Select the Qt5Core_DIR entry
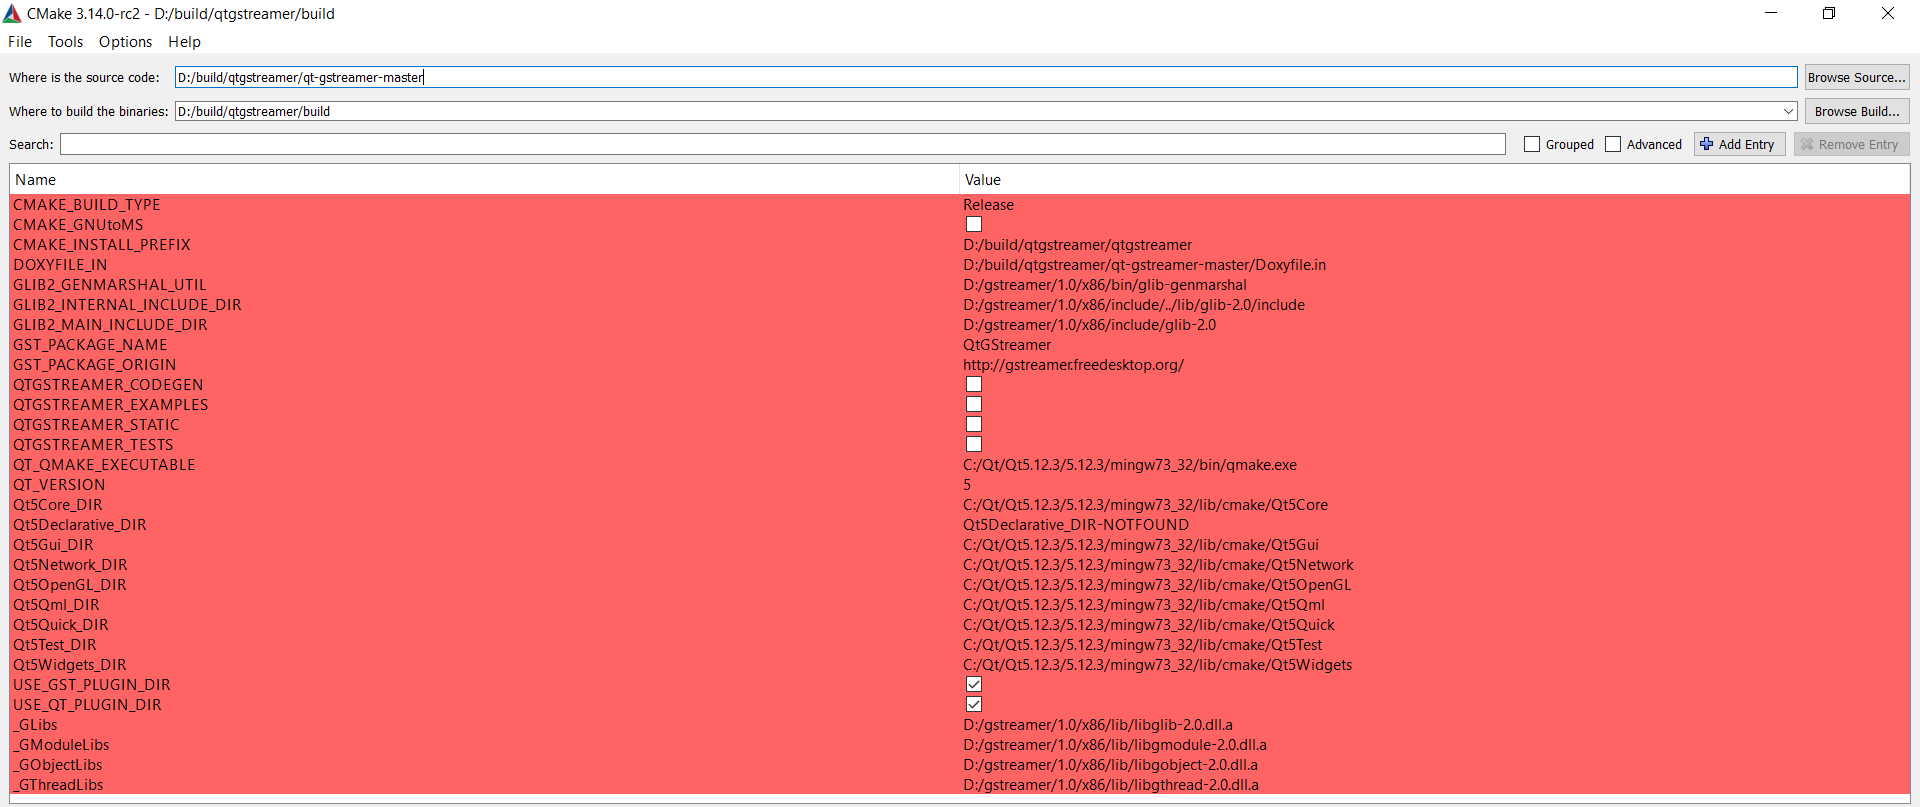 [x=58, y=504]
